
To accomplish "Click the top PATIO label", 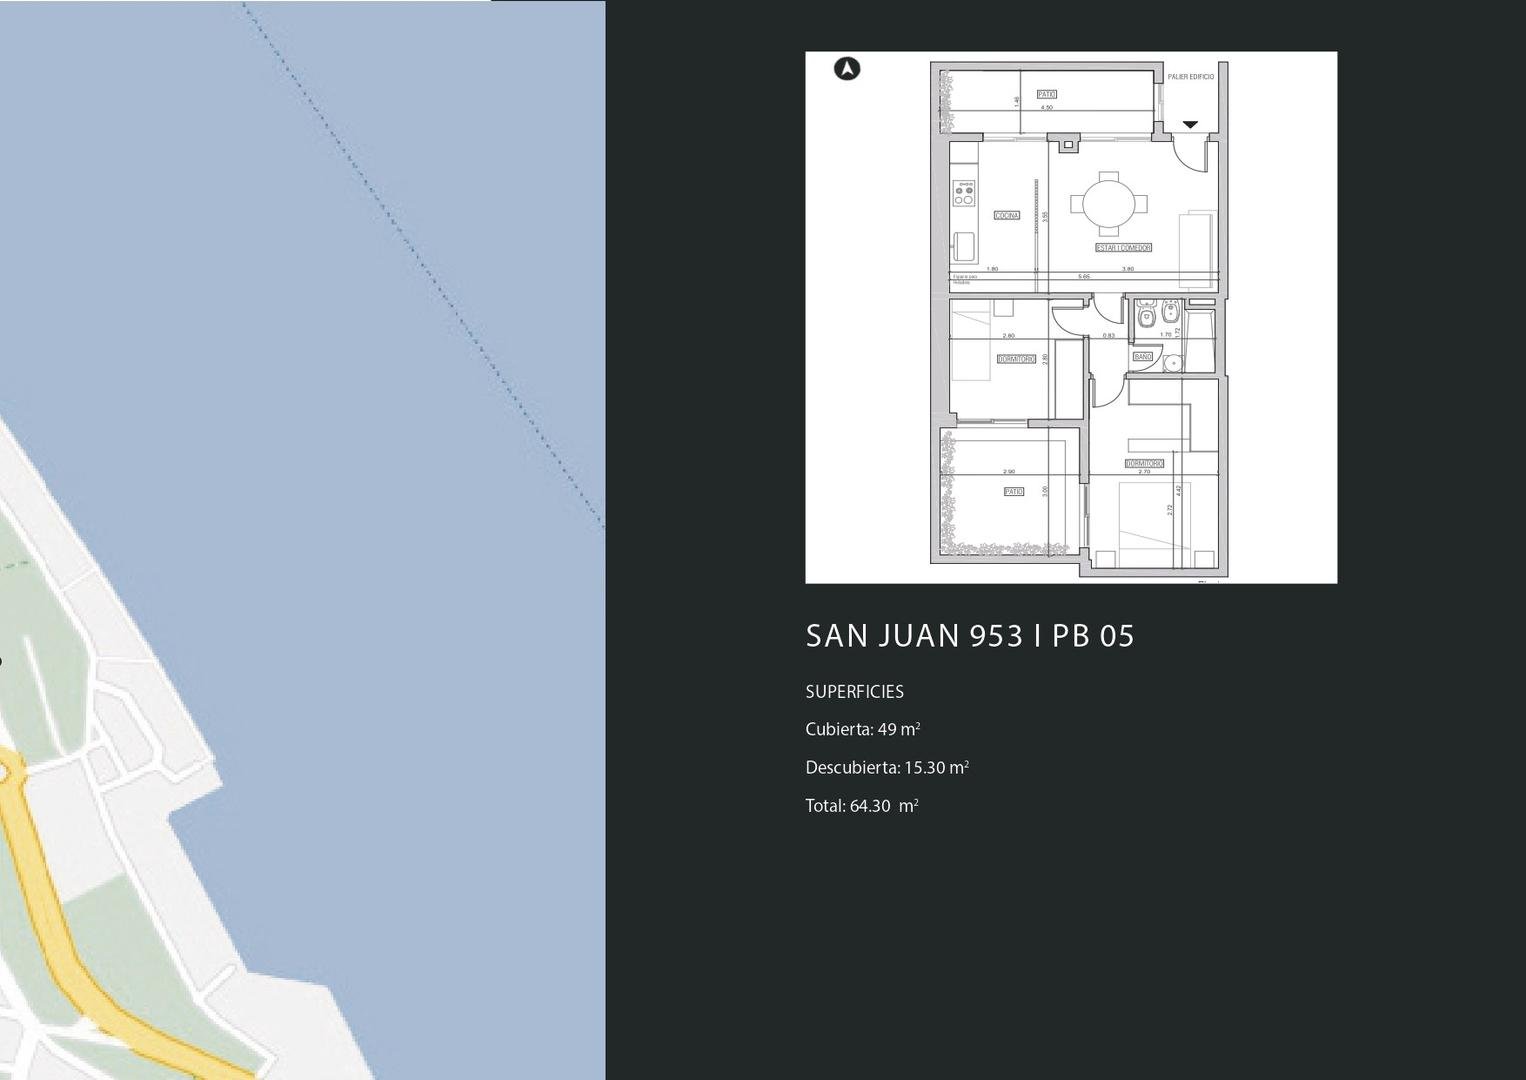I will (x=1047, y=94).
